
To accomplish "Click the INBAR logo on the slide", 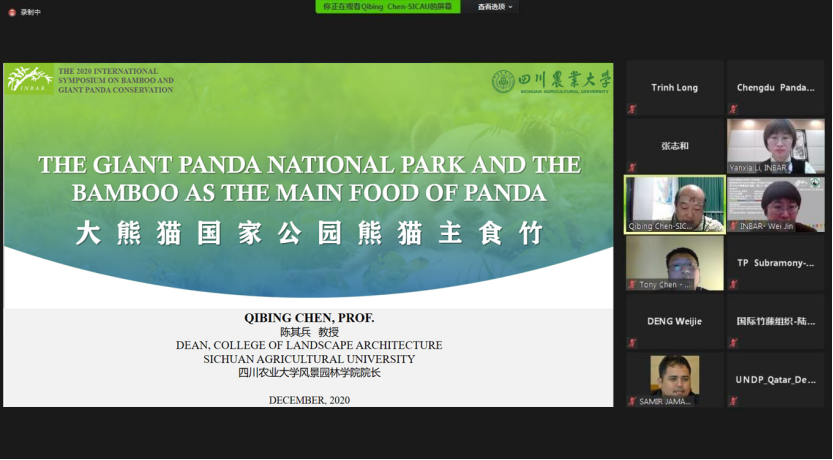I will (29, 79).
